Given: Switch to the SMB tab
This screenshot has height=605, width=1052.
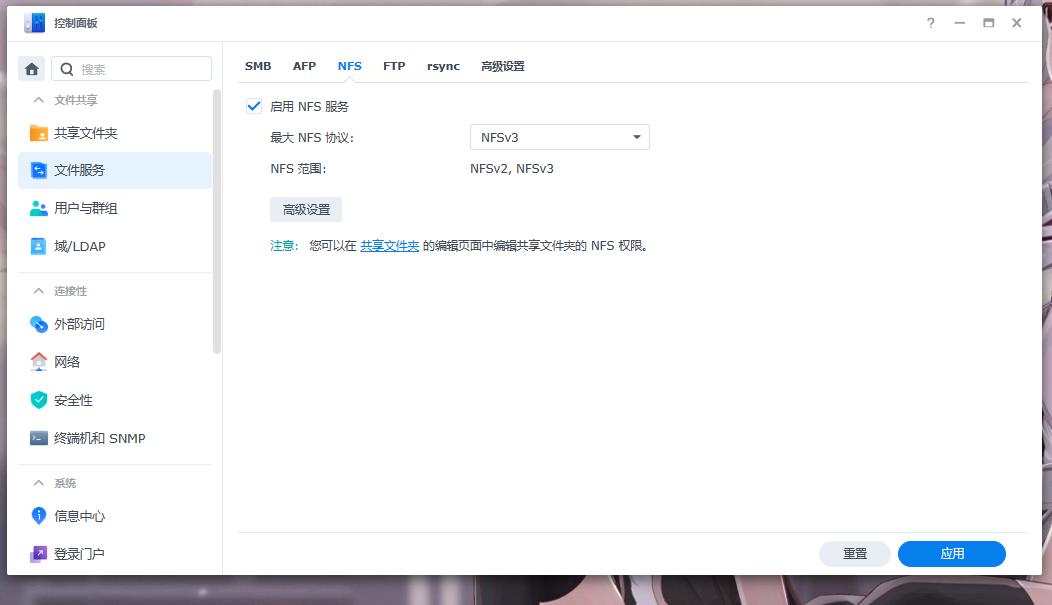Looking at the screenshot, I should point(258,65).
